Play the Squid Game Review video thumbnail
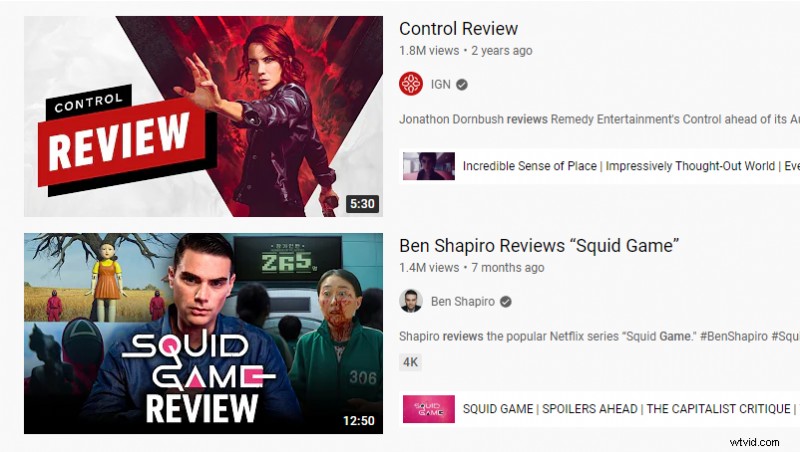Screen dimensions: 800x452 coord(204,334)
